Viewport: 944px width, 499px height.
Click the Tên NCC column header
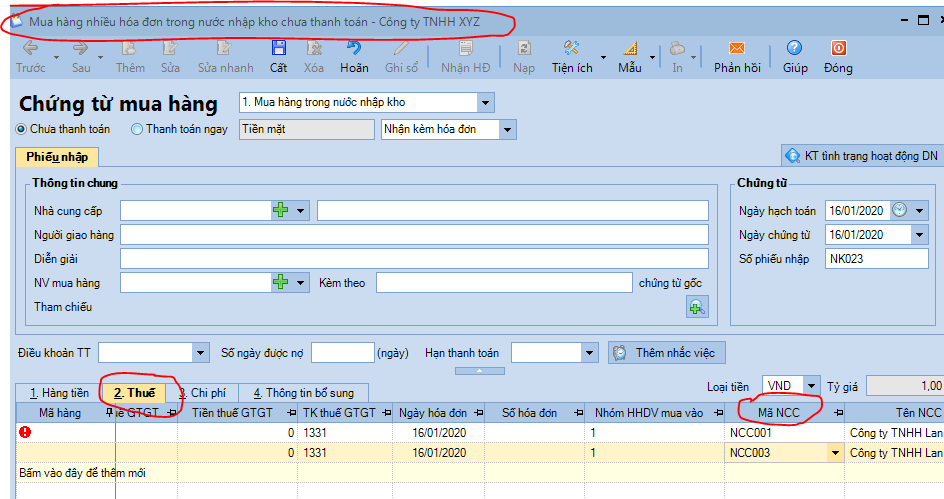(894, 413)
